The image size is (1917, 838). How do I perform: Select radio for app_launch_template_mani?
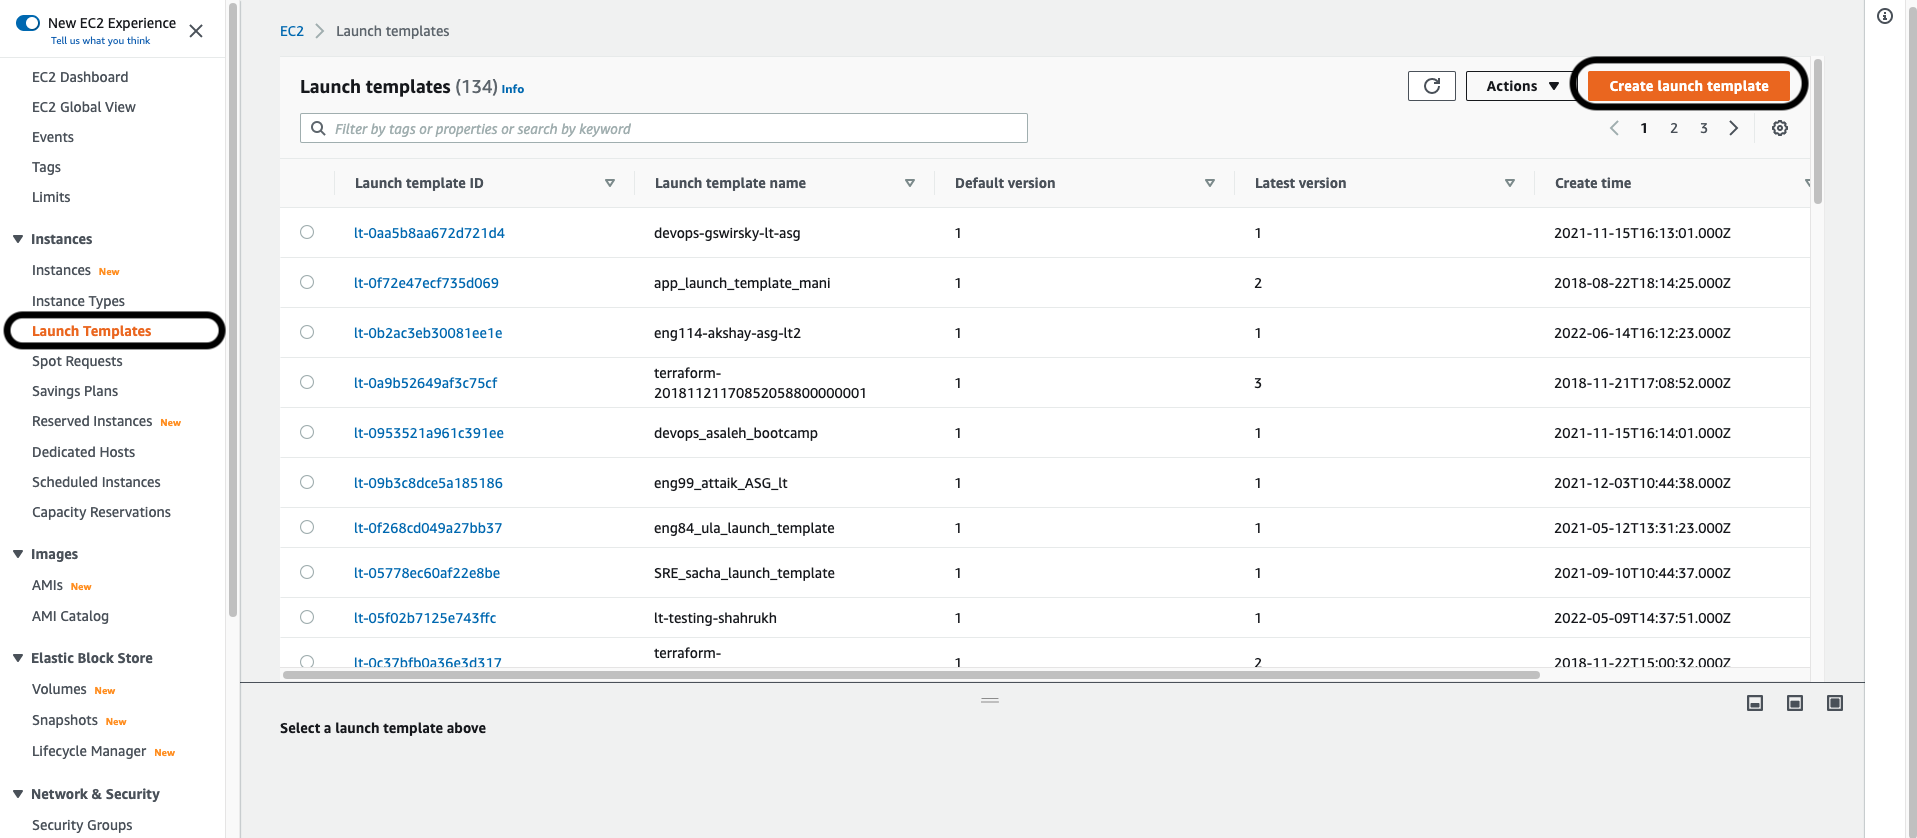pos(307,282)
